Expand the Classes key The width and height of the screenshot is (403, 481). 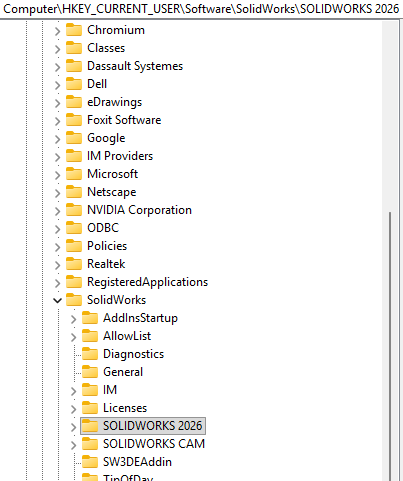pyautogui.click(x=58, y=49)
